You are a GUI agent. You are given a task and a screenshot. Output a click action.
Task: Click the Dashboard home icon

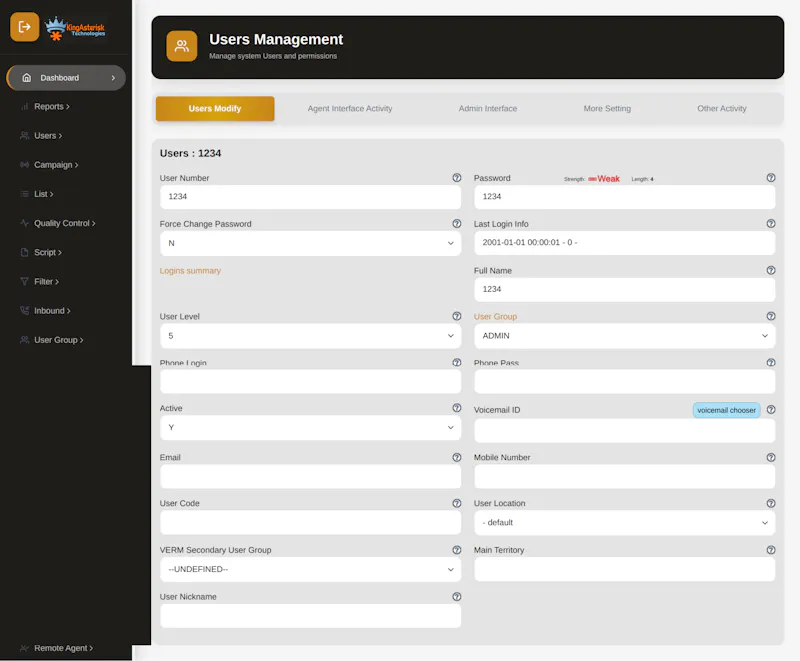coord(27,78)
